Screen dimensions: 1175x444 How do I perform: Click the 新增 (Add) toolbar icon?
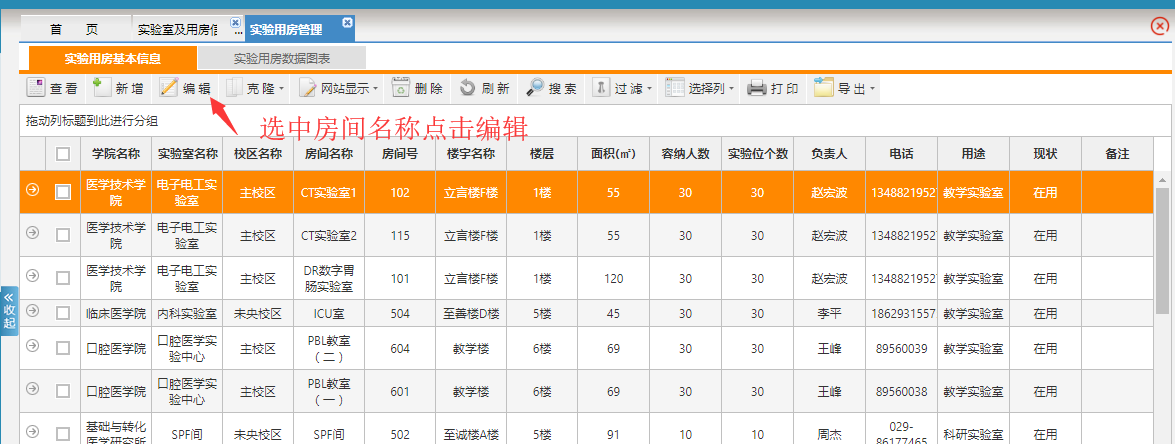101,88
